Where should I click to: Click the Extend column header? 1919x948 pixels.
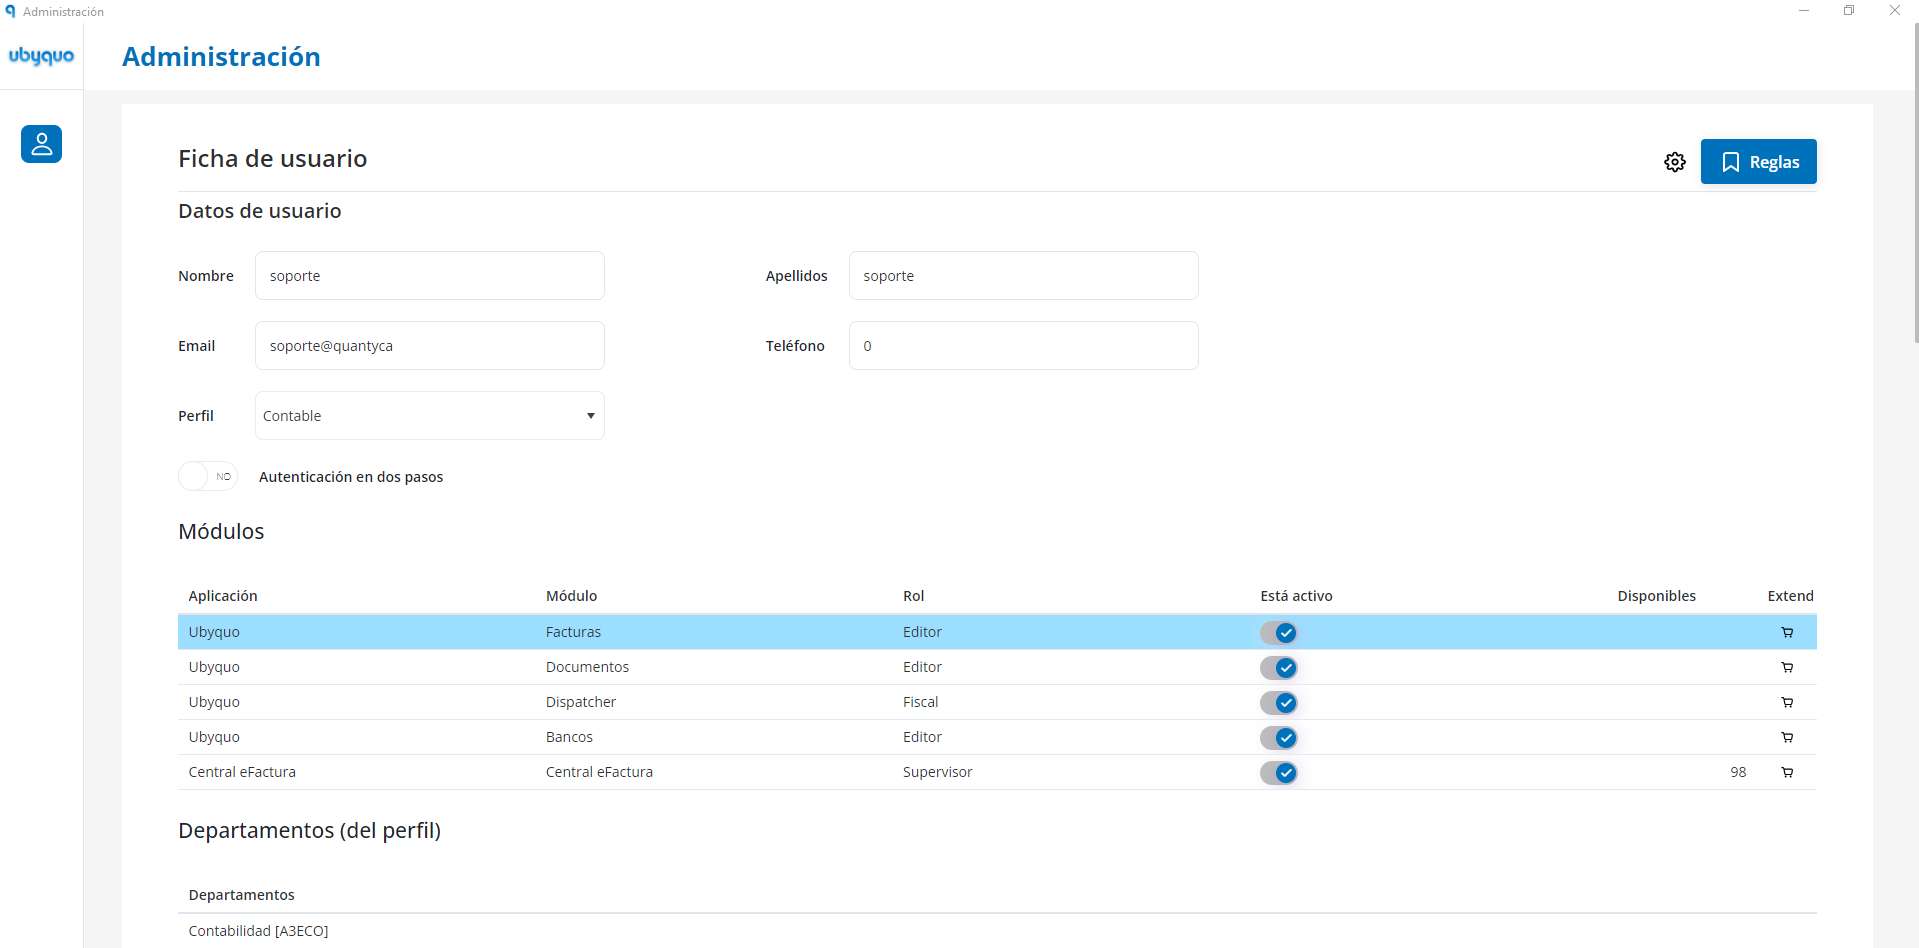click(x=1790, y=596)
